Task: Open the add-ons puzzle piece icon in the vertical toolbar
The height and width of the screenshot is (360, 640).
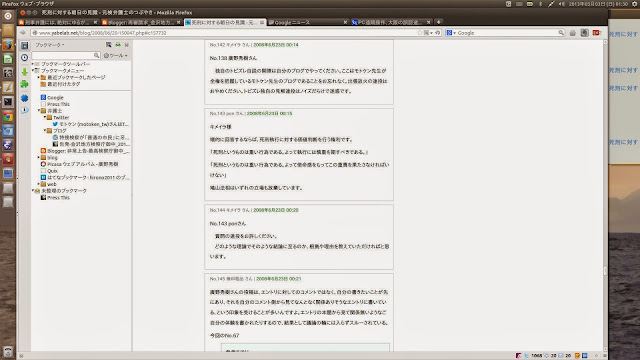Action: 24,84
